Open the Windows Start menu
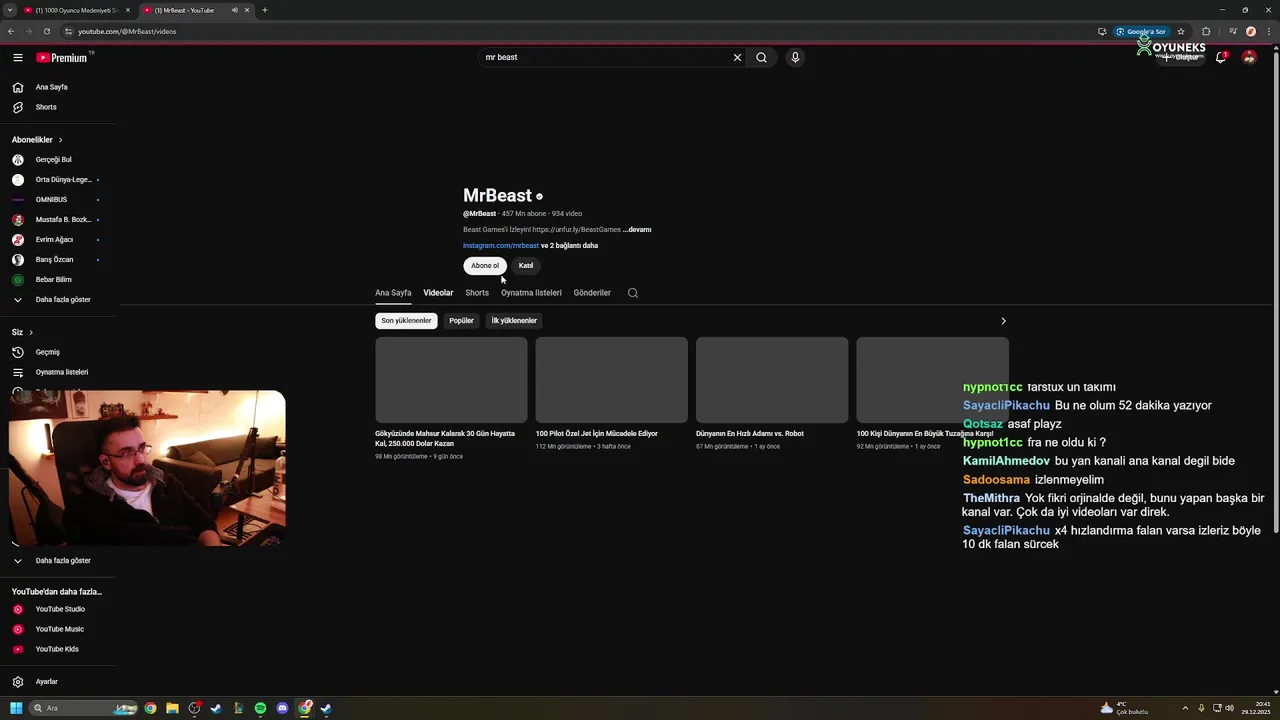1280x720 pixels. (16, 708)
